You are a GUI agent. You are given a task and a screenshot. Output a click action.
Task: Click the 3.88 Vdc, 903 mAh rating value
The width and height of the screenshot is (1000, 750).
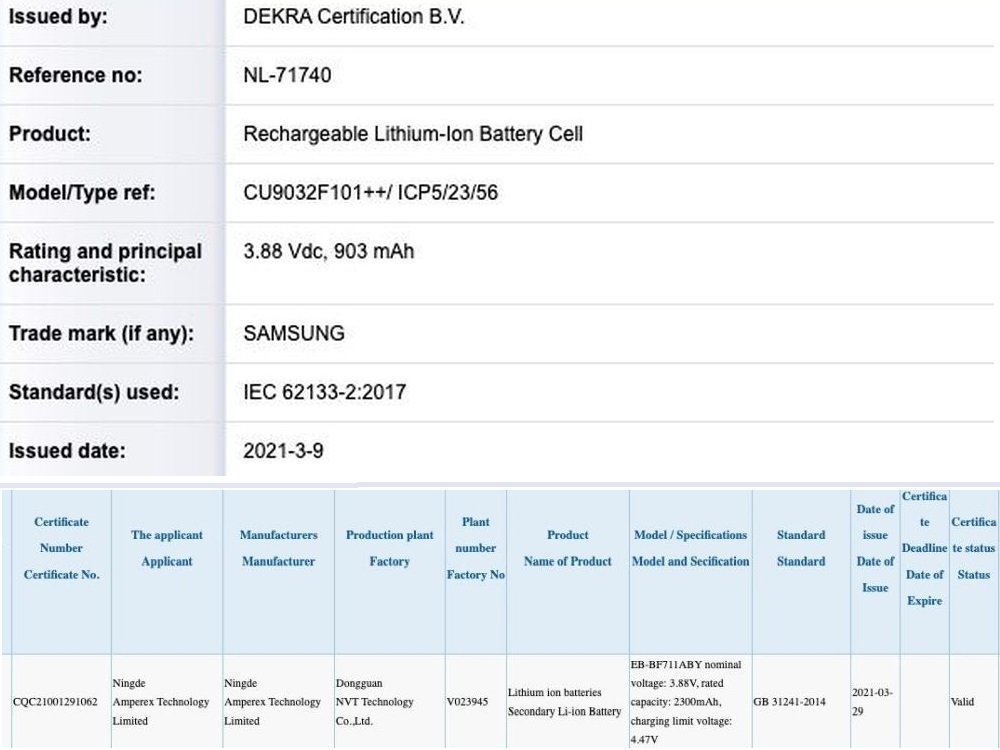tap(328, 252)
